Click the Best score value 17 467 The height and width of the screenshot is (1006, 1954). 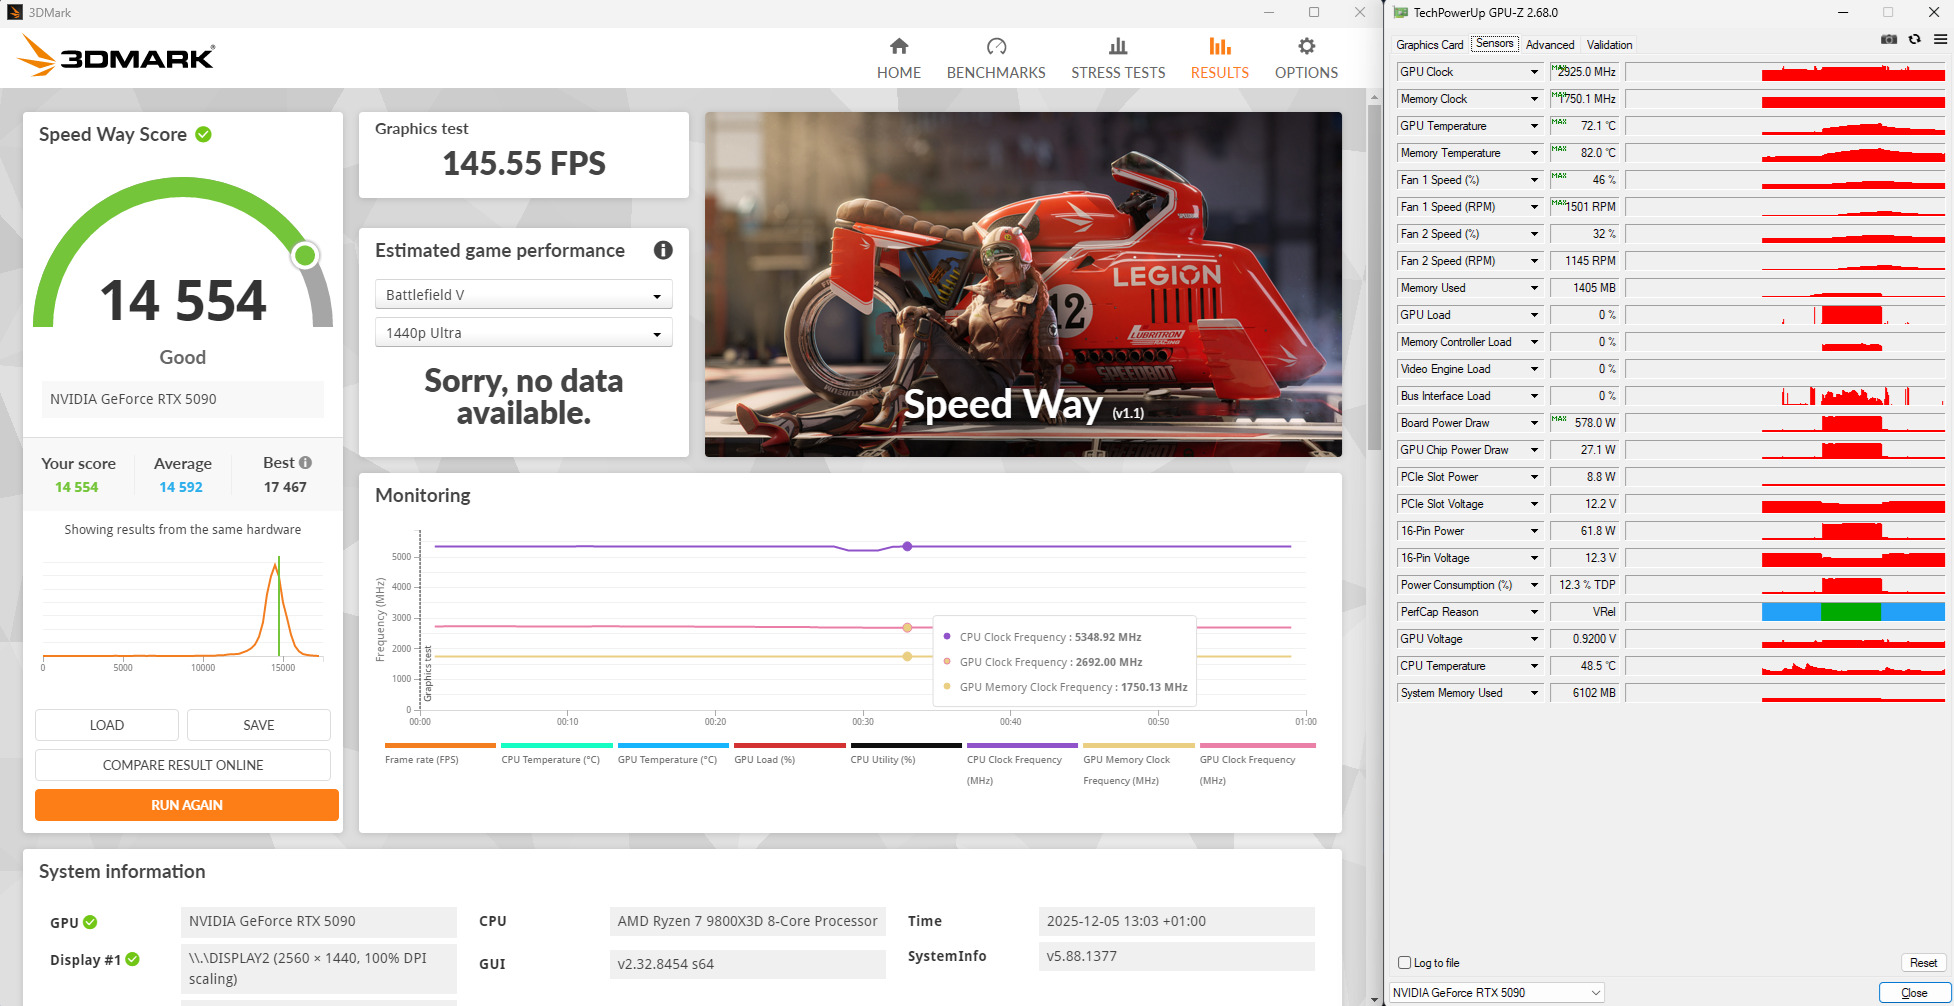pyautogui.click(x=285, y=487)
